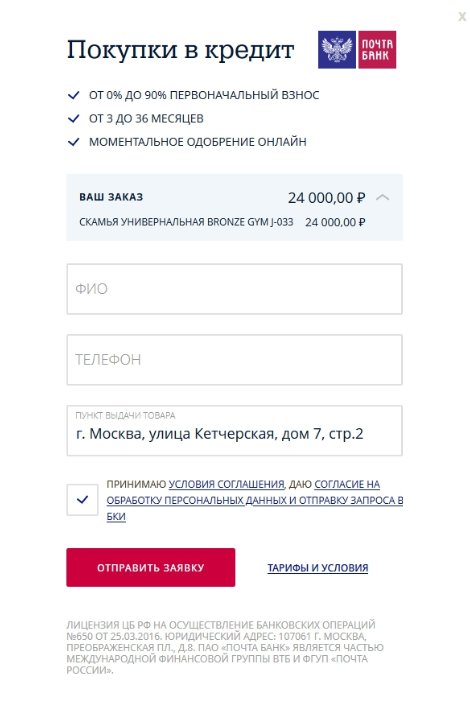Uncheck the agreement terms checkbox
Image resolution: width=470 pixels, height=705 pixels.
tap(82, 500)
